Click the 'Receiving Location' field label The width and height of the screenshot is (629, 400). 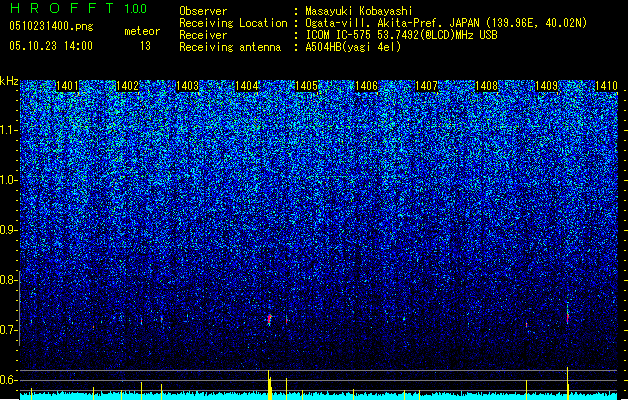(x=233, y=23)
